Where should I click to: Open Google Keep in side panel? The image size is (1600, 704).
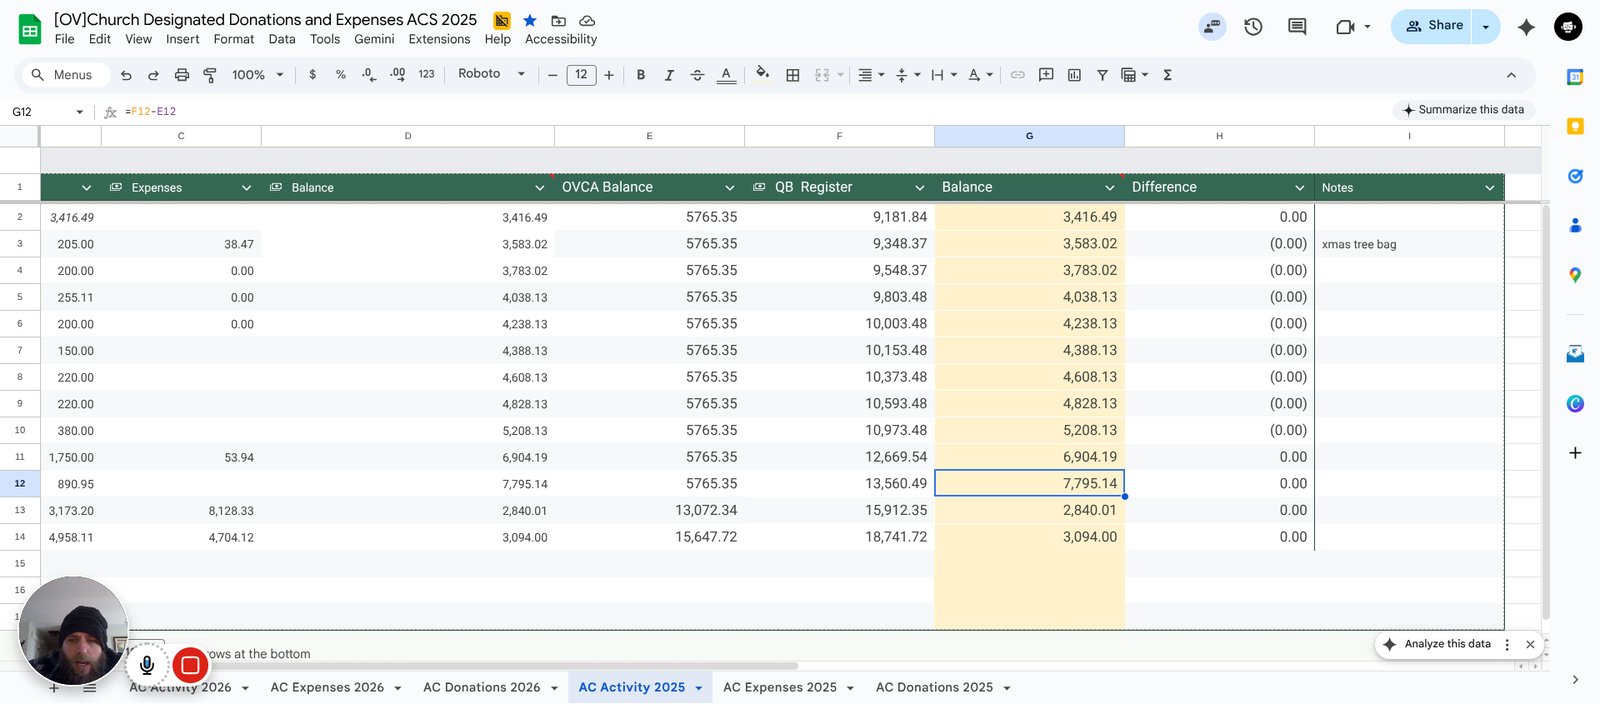point(1575,126)
